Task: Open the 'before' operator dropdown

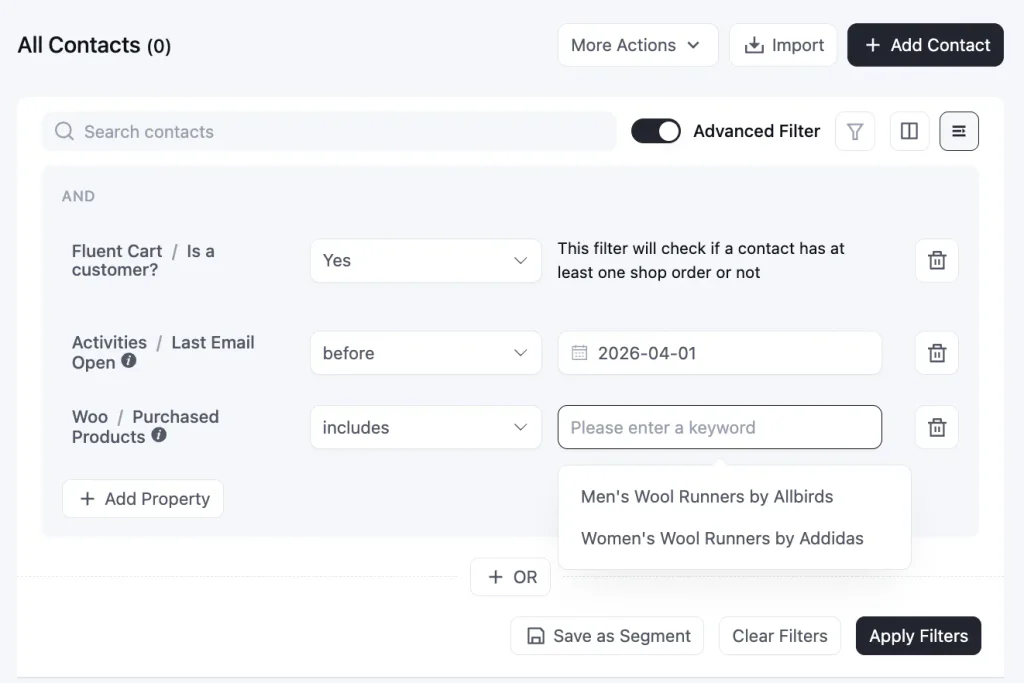Action: click(426, 353)
